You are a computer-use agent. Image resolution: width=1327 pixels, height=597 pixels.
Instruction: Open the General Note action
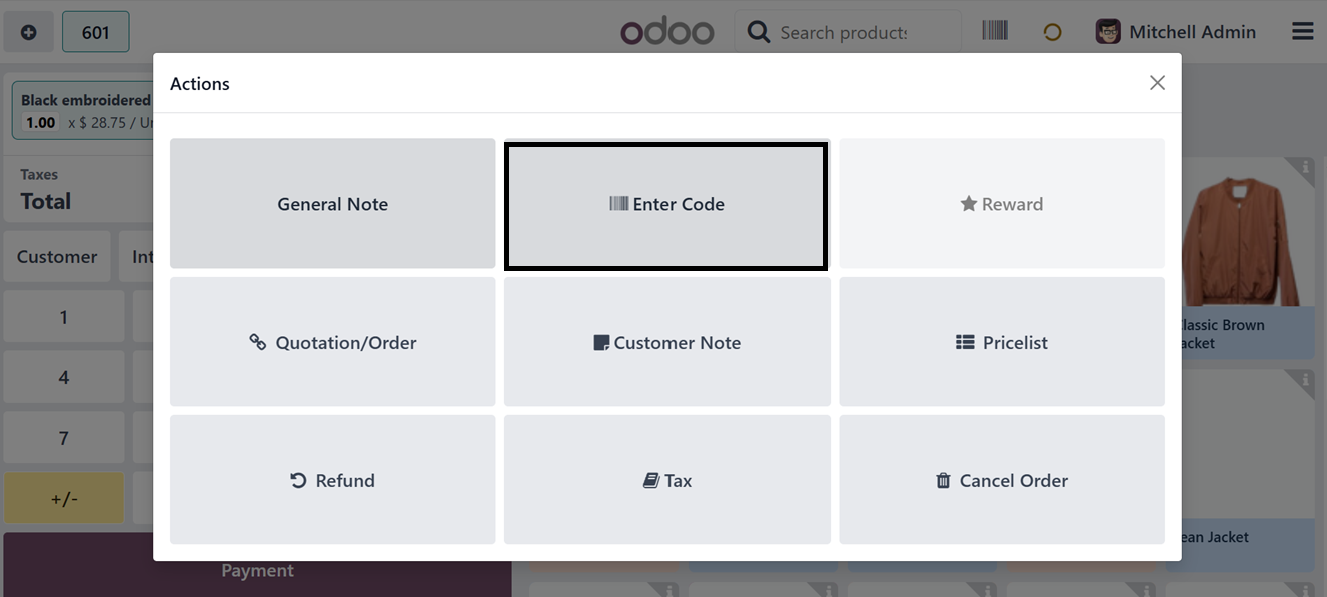[332, 204]
